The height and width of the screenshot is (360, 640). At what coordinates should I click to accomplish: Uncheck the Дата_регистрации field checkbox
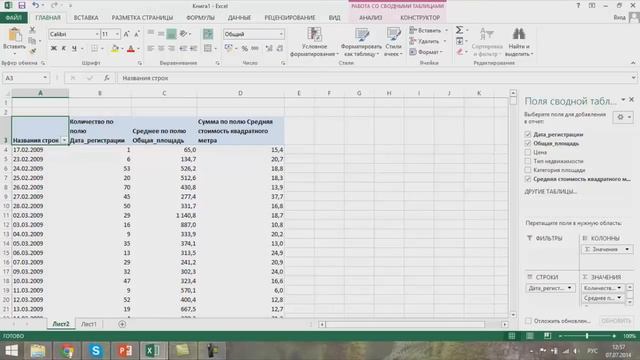[528, 134]
